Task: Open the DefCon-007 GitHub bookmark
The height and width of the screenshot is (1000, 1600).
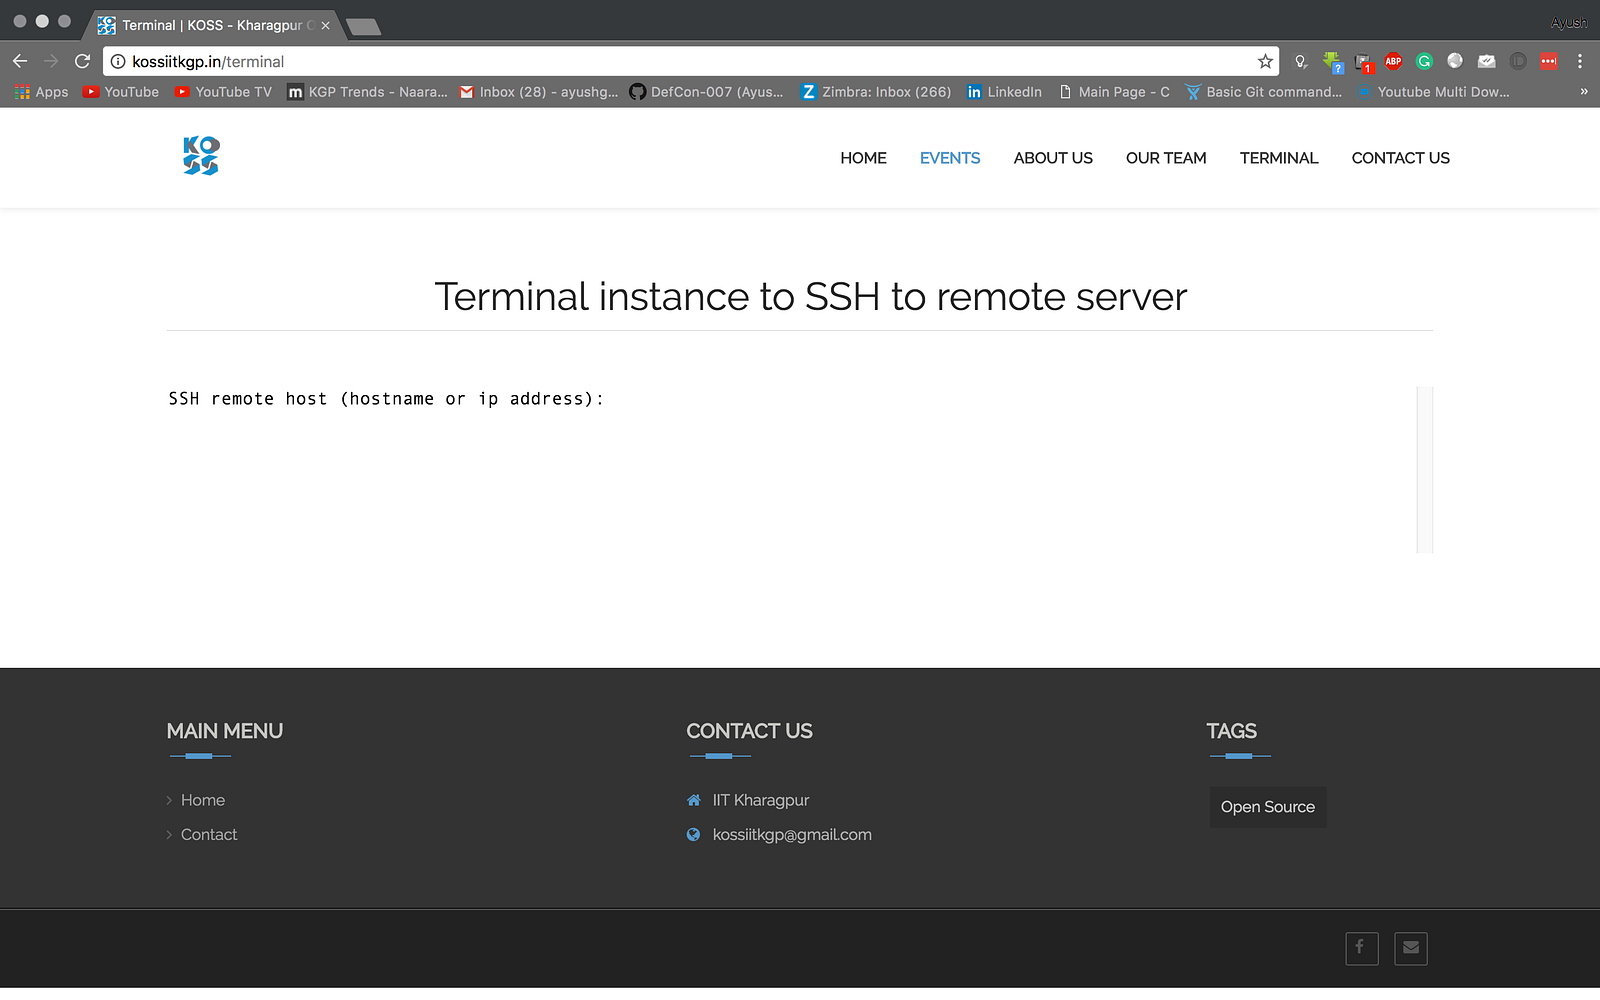Action: (x=706, y=92)
